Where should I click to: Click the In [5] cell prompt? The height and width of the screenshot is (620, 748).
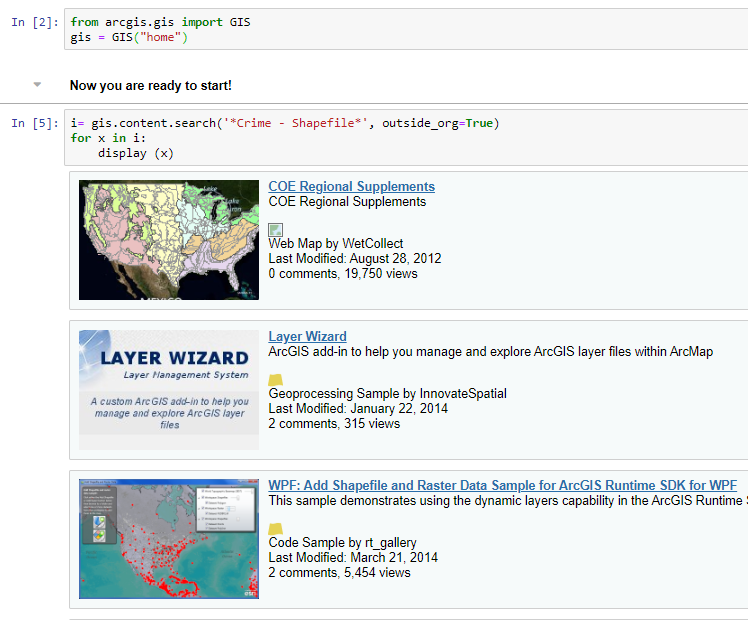[35, 123]
